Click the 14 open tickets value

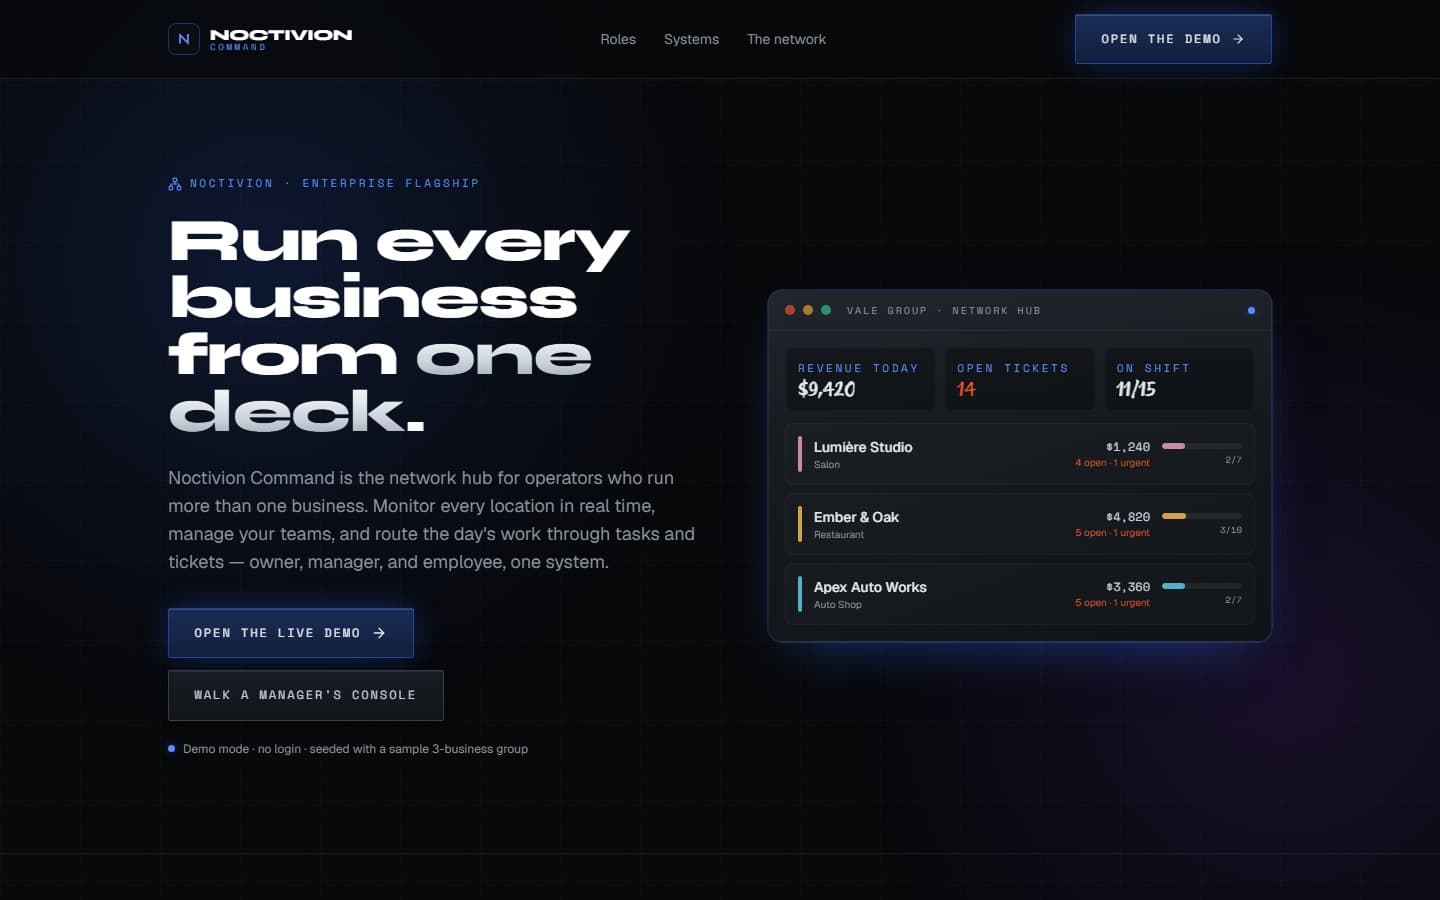tap(966, 389)
